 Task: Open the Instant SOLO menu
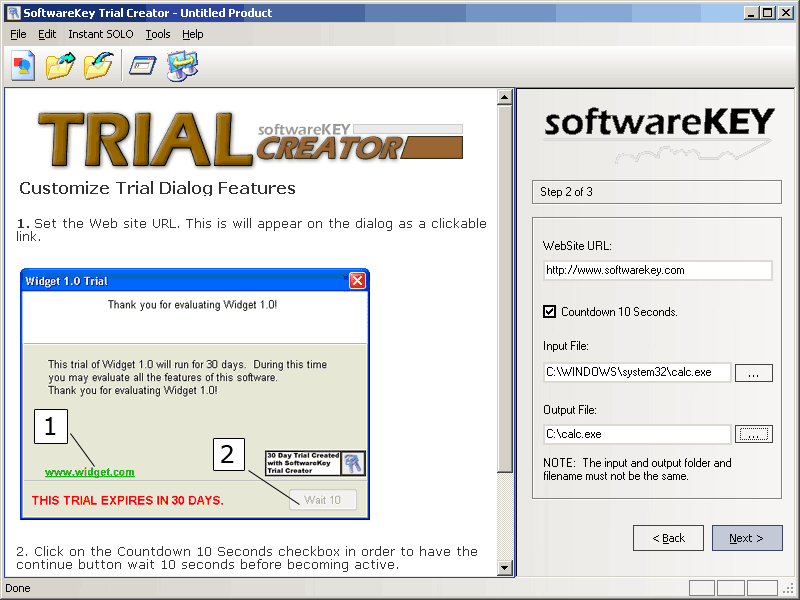(x=101, y=34)
